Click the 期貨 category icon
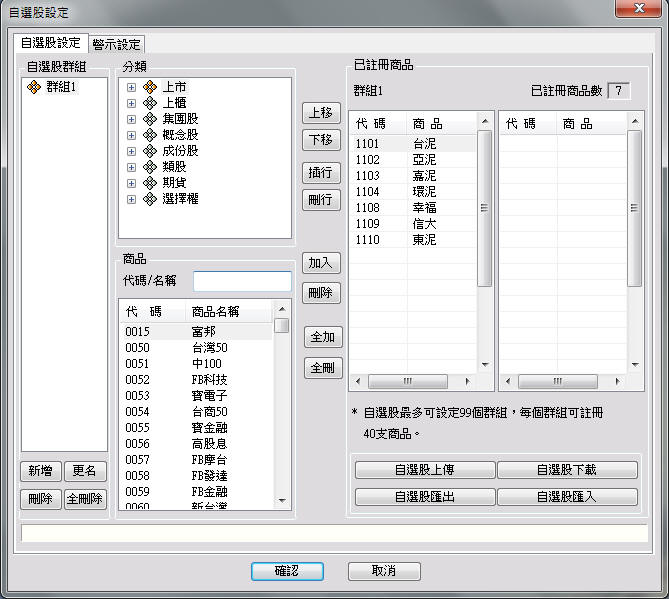The width and height of the screenshot is (669, 599). pos(150,183)
